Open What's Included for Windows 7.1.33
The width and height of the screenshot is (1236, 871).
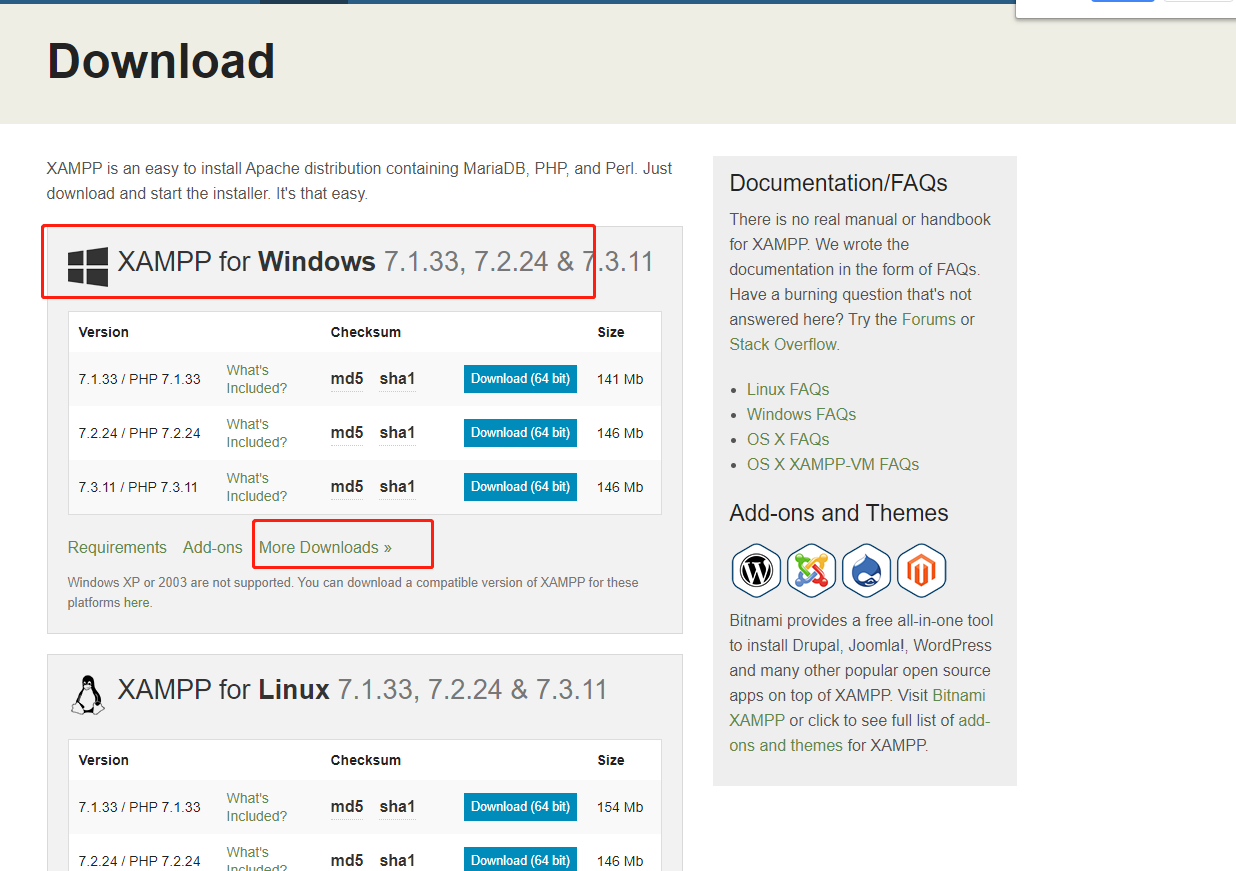[x=256, y=379]
